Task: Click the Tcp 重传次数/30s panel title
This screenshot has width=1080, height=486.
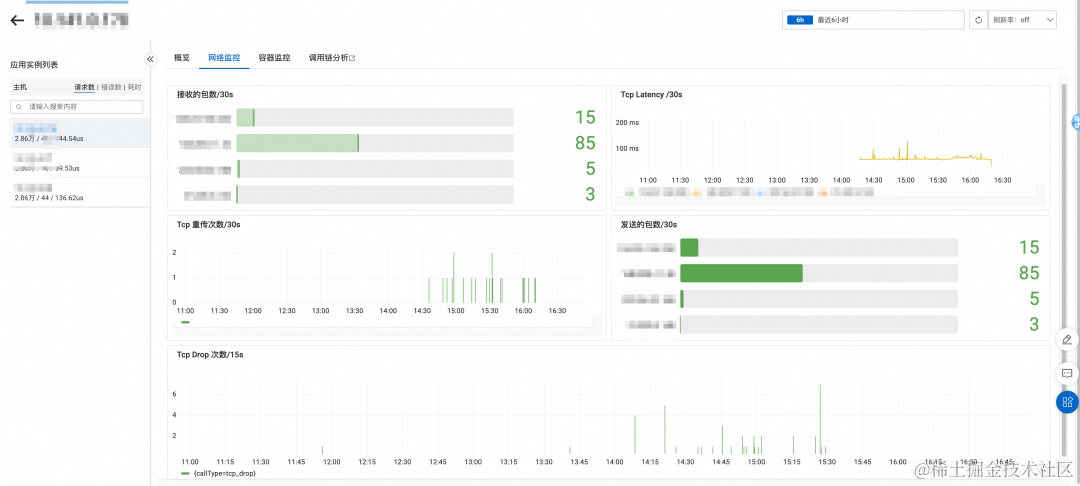Action: pyautogui.click(x=209, y=224)
